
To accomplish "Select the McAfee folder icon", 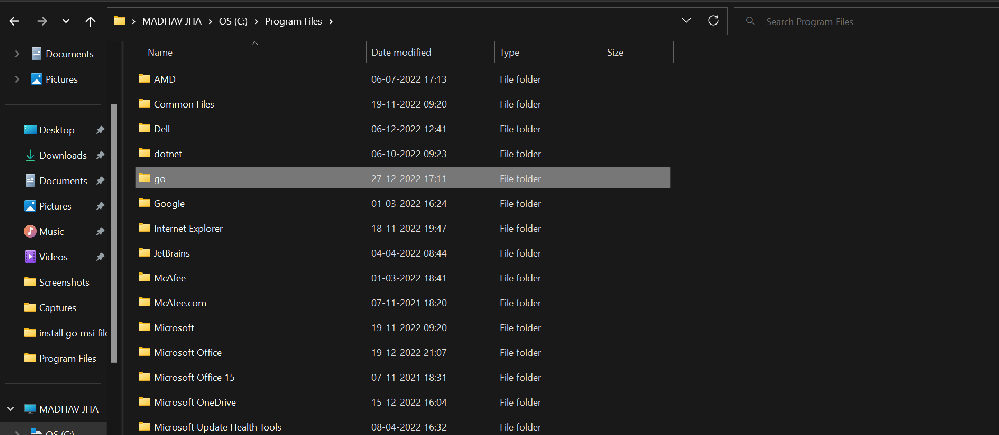I will tap(144, 278).
